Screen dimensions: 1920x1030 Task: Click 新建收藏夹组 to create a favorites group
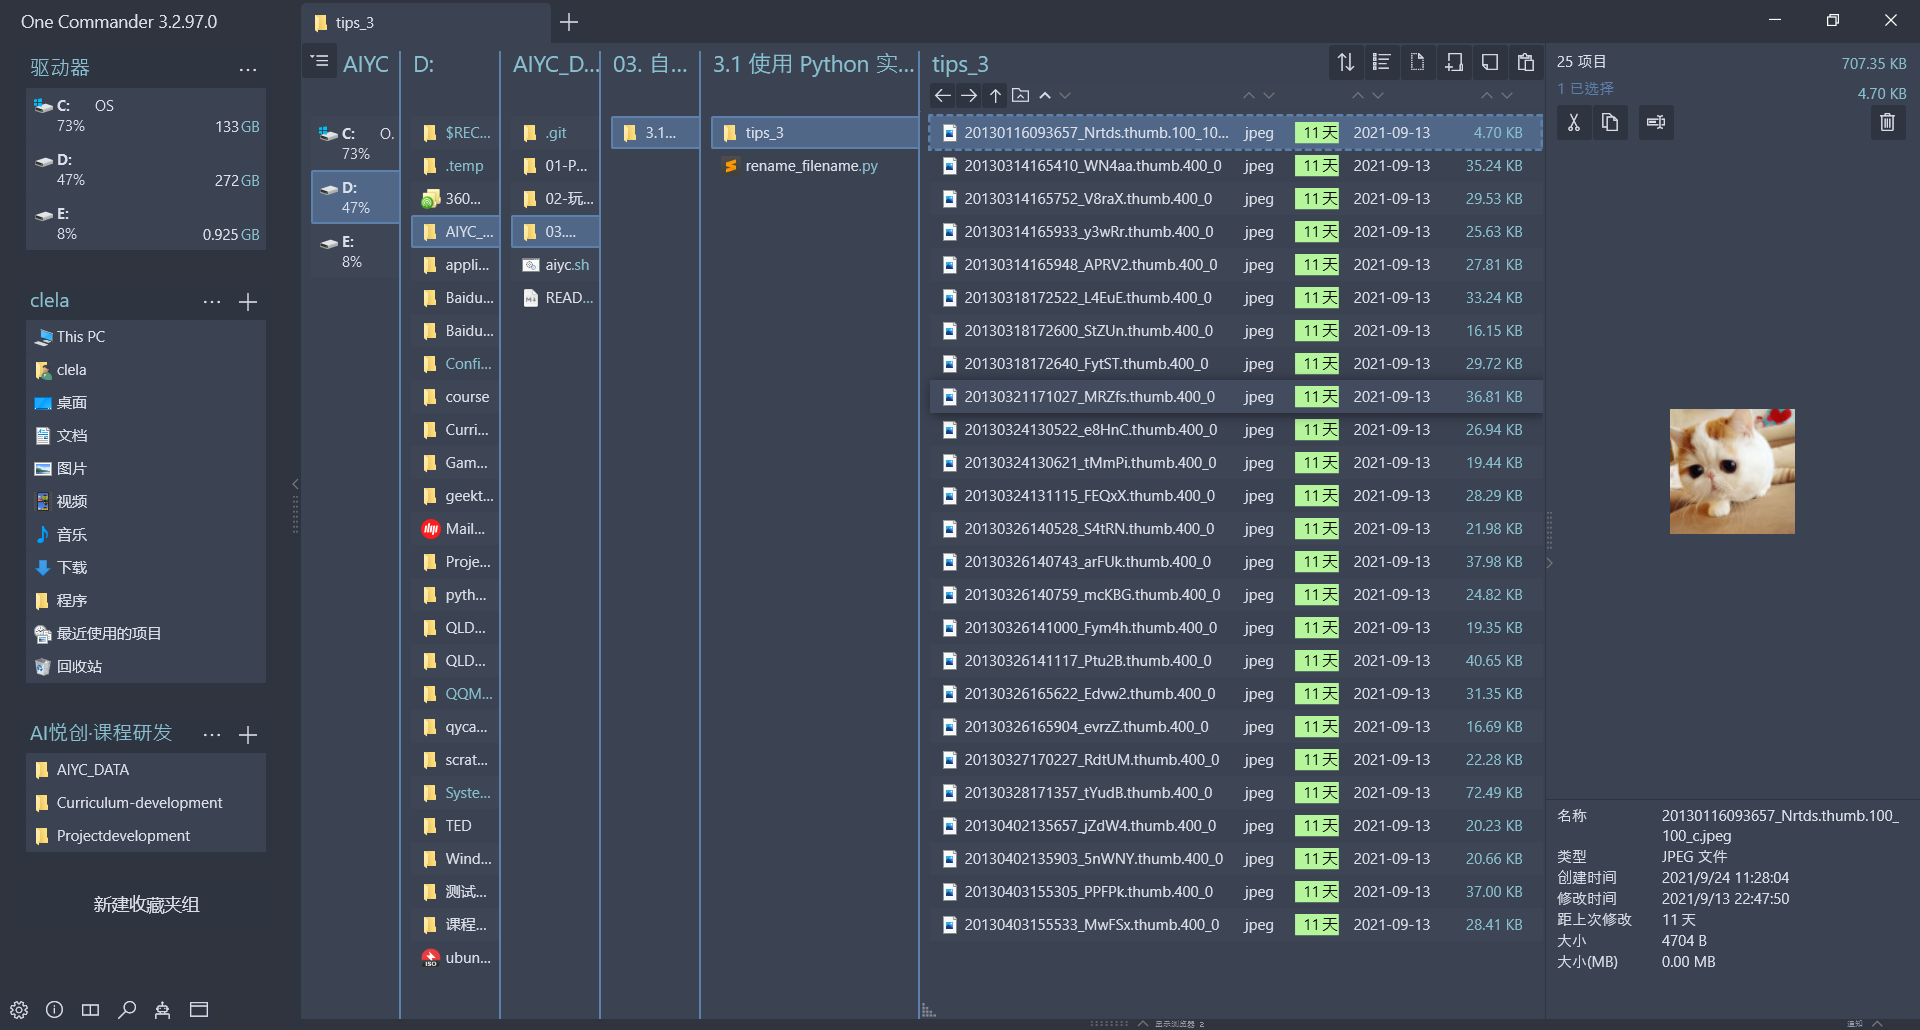point(146,905)
